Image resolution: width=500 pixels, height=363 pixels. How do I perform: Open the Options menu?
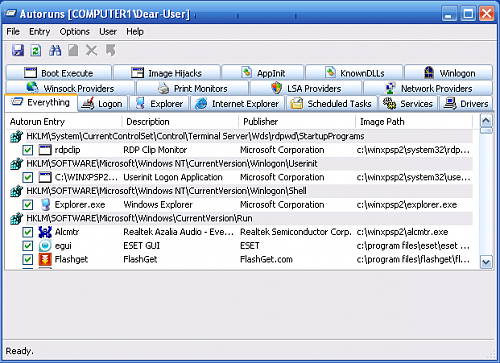[x=75, y=32]
